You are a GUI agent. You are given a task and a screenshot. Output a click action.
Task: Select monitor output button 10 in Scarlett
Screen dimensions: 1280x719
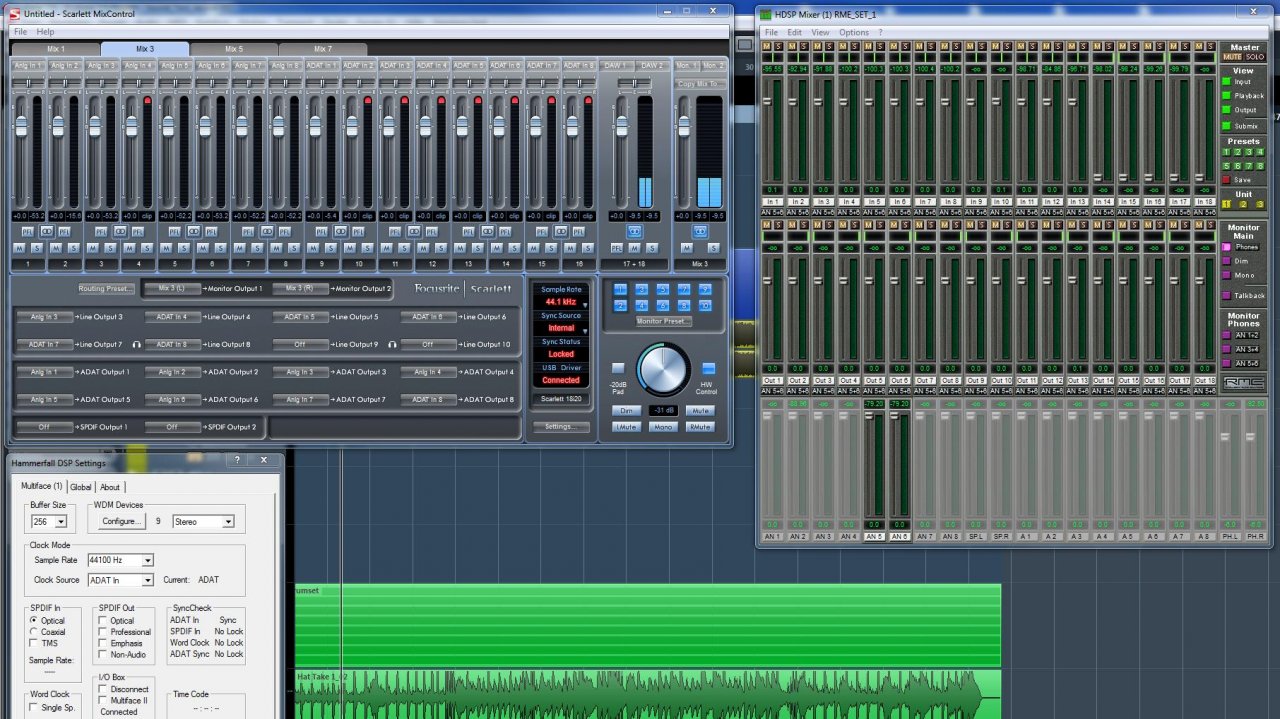(705, 305)
